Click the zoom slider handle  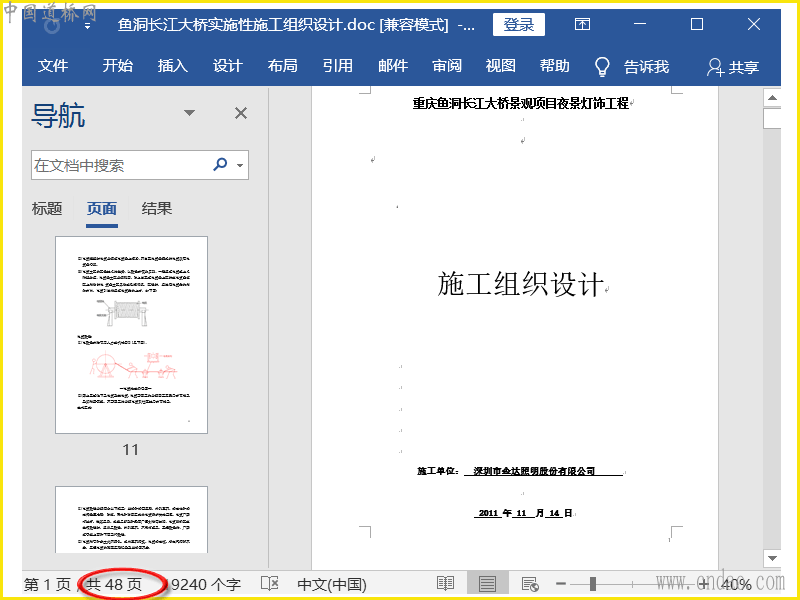tap(592, 584)
